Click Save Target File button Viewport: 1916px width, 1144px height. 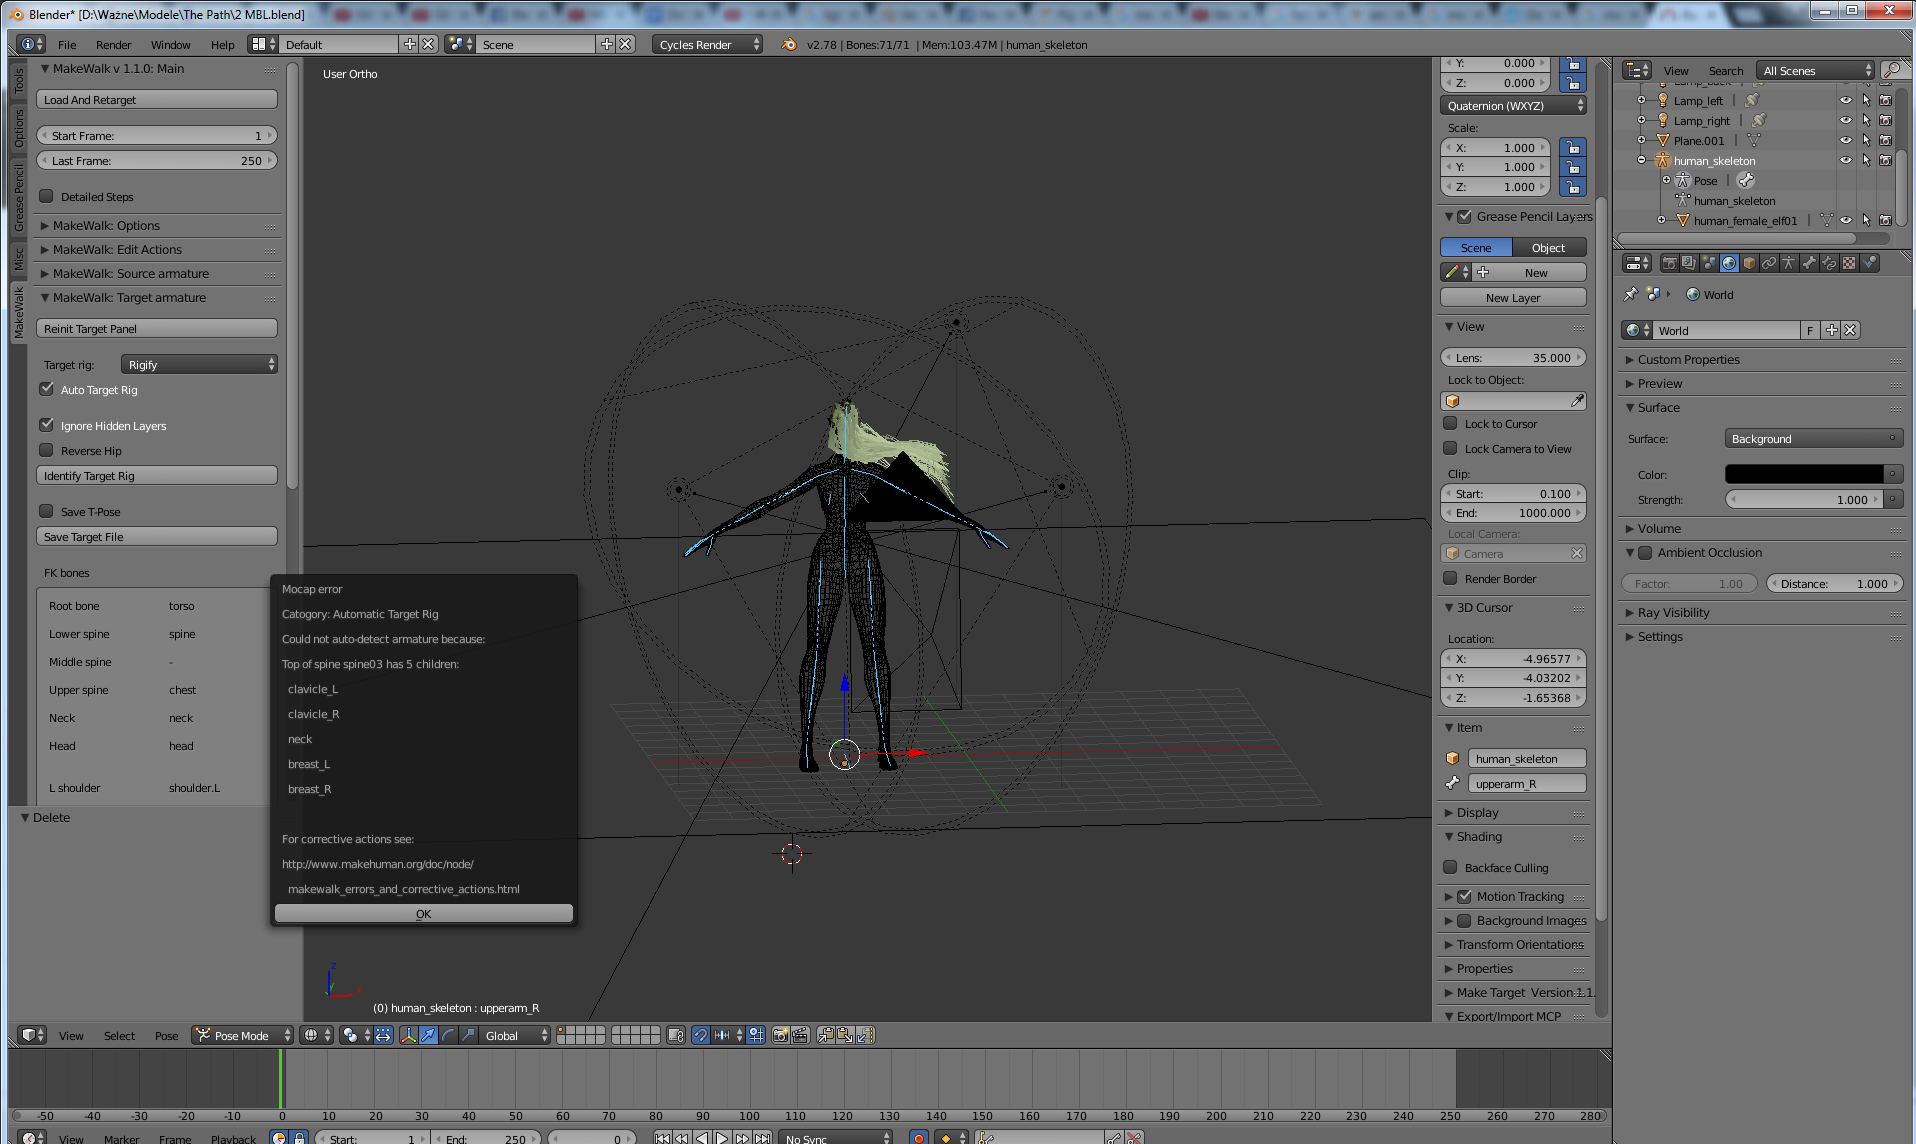point(157,536)
